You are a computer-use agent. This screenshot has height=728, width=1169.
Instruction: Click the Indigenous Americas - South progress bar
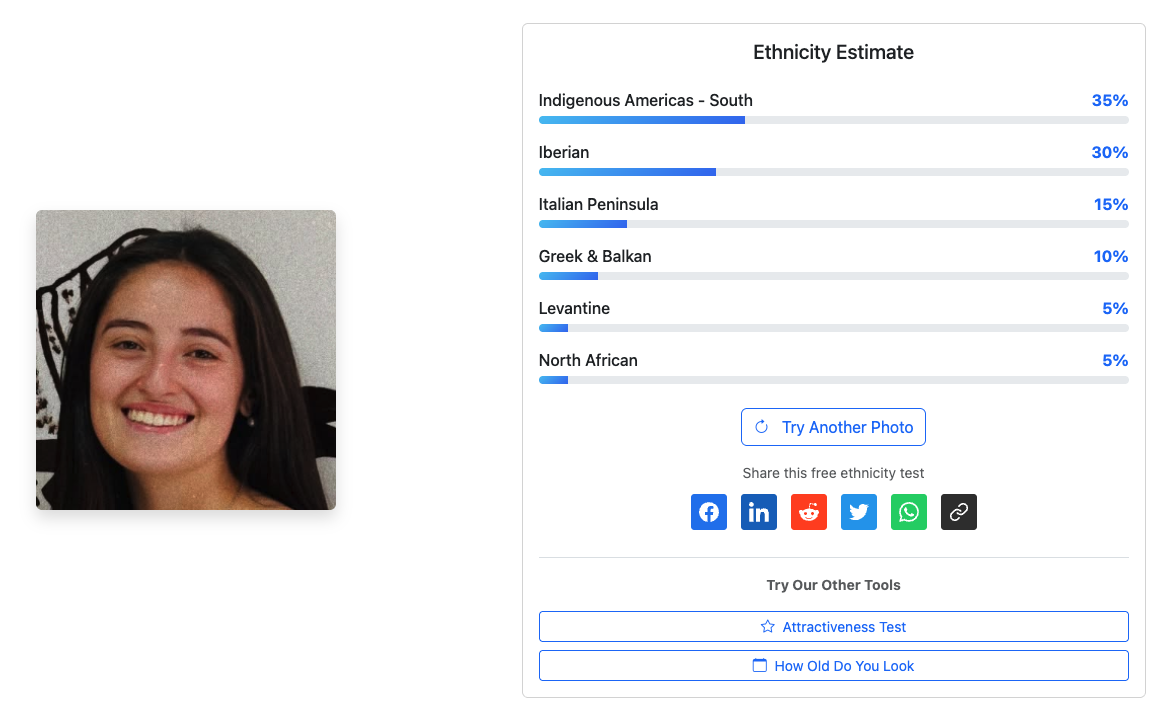click(833, 120)
